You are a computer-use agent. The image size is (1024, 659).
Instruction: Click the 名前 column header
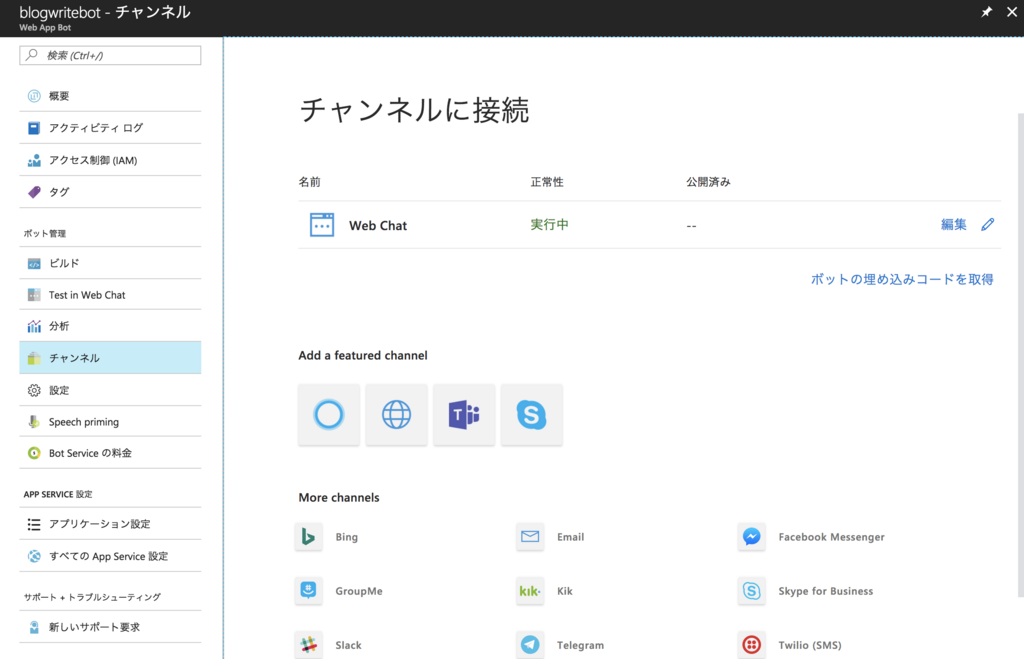click(310, 182)
